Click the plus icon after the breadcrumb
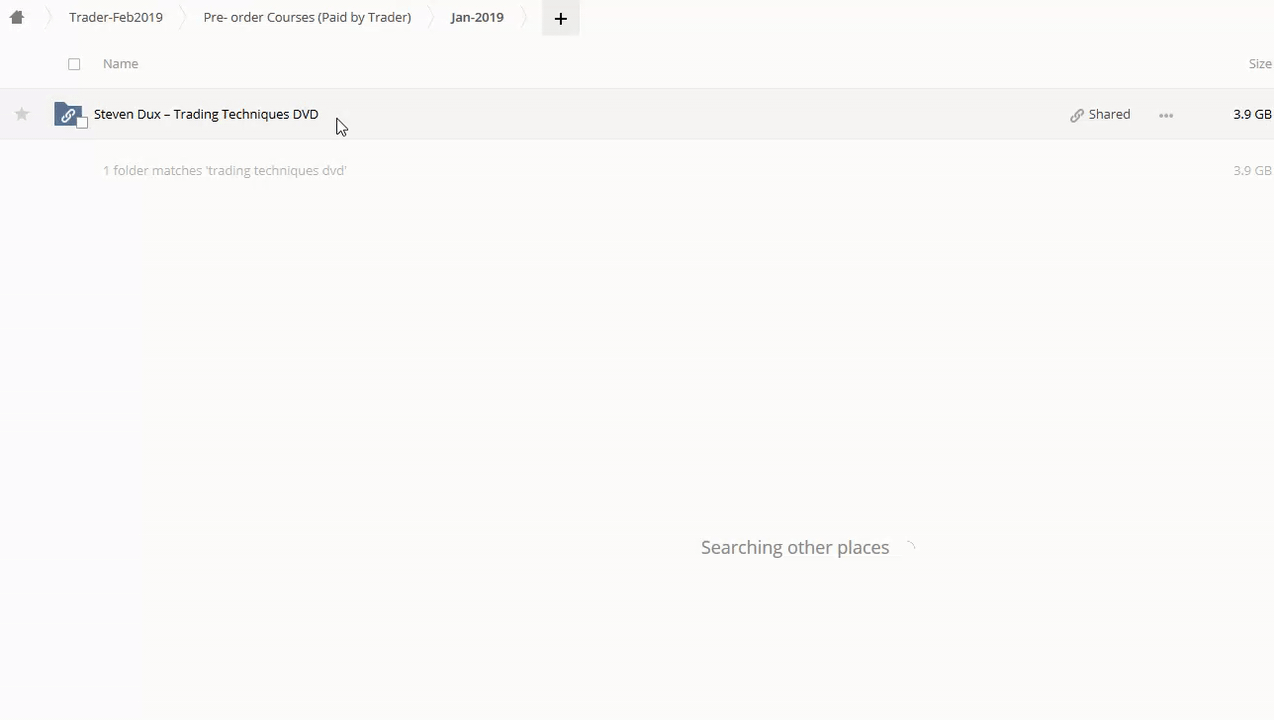Image resolution: width=1274 pixels, height=720 pixels. [x=560, y=18]
